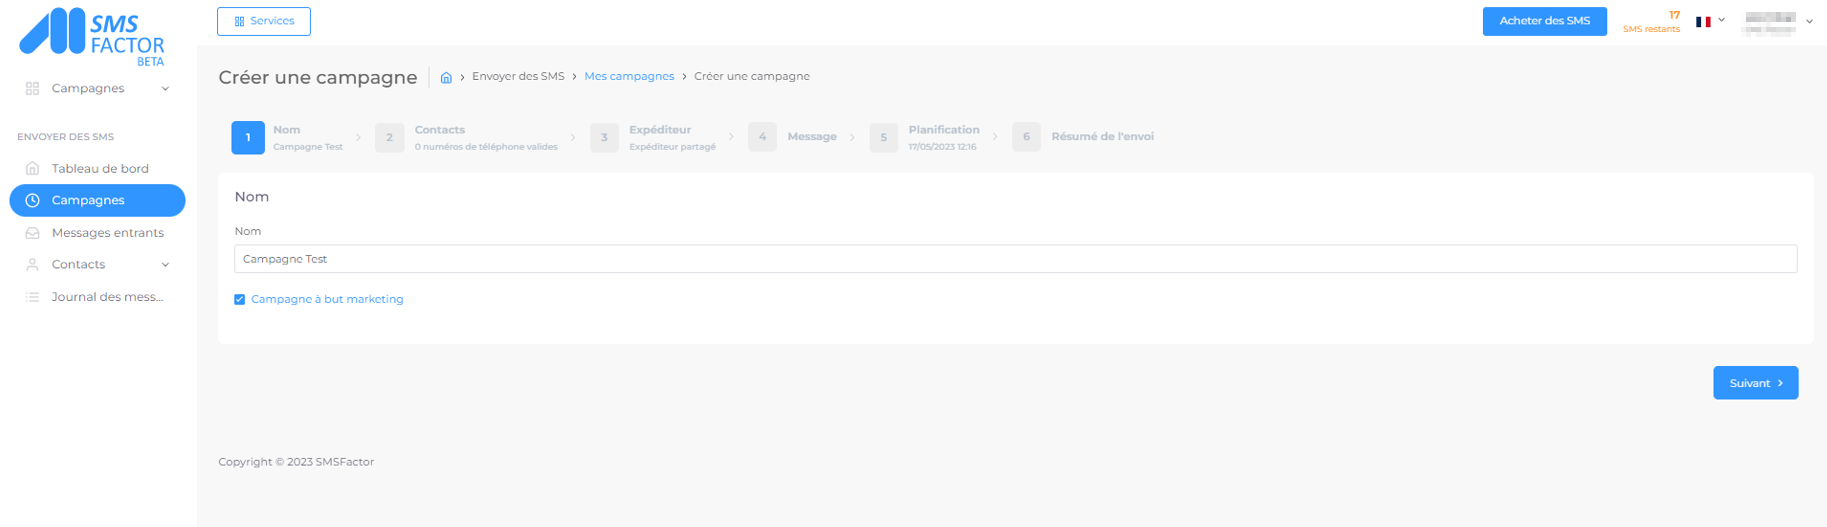1827x527 pixels.
Task: Click the SMS Factor logo
Action: tap(92, 36)
